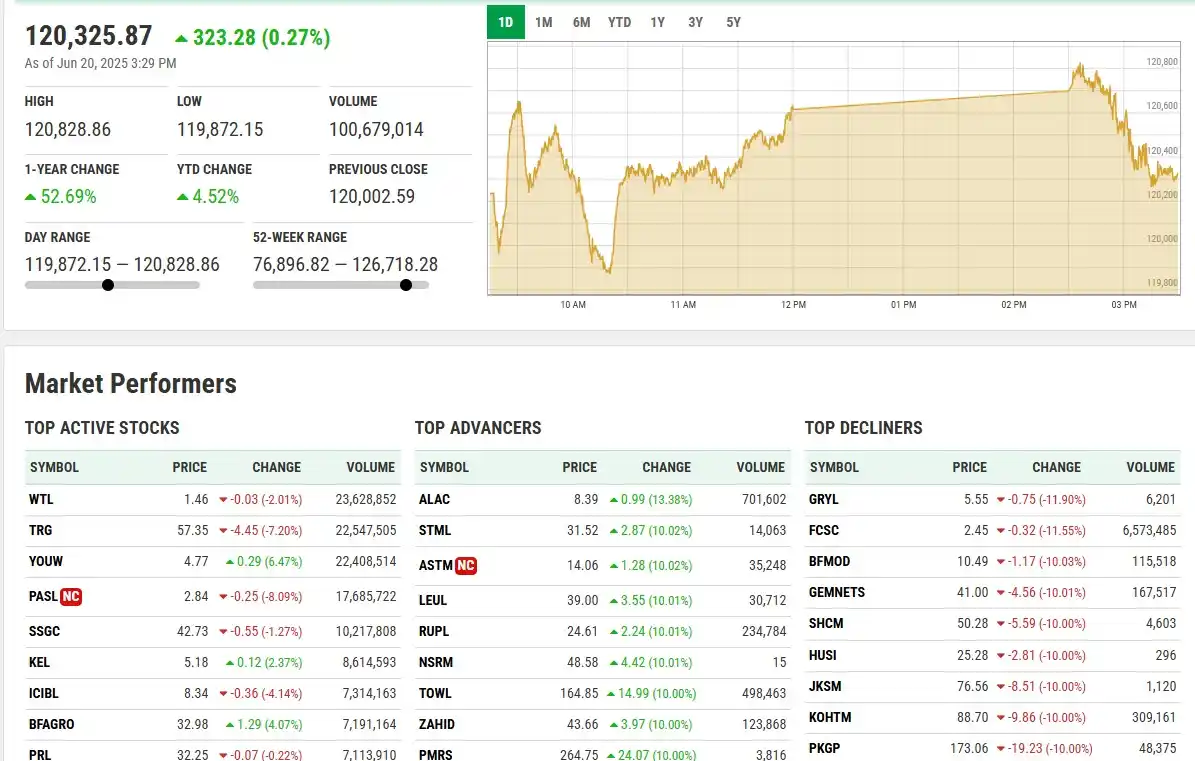This screenshot has width=1195, height=761.
Task: Click the Top Advancers heading
Action: coord(478,428)
